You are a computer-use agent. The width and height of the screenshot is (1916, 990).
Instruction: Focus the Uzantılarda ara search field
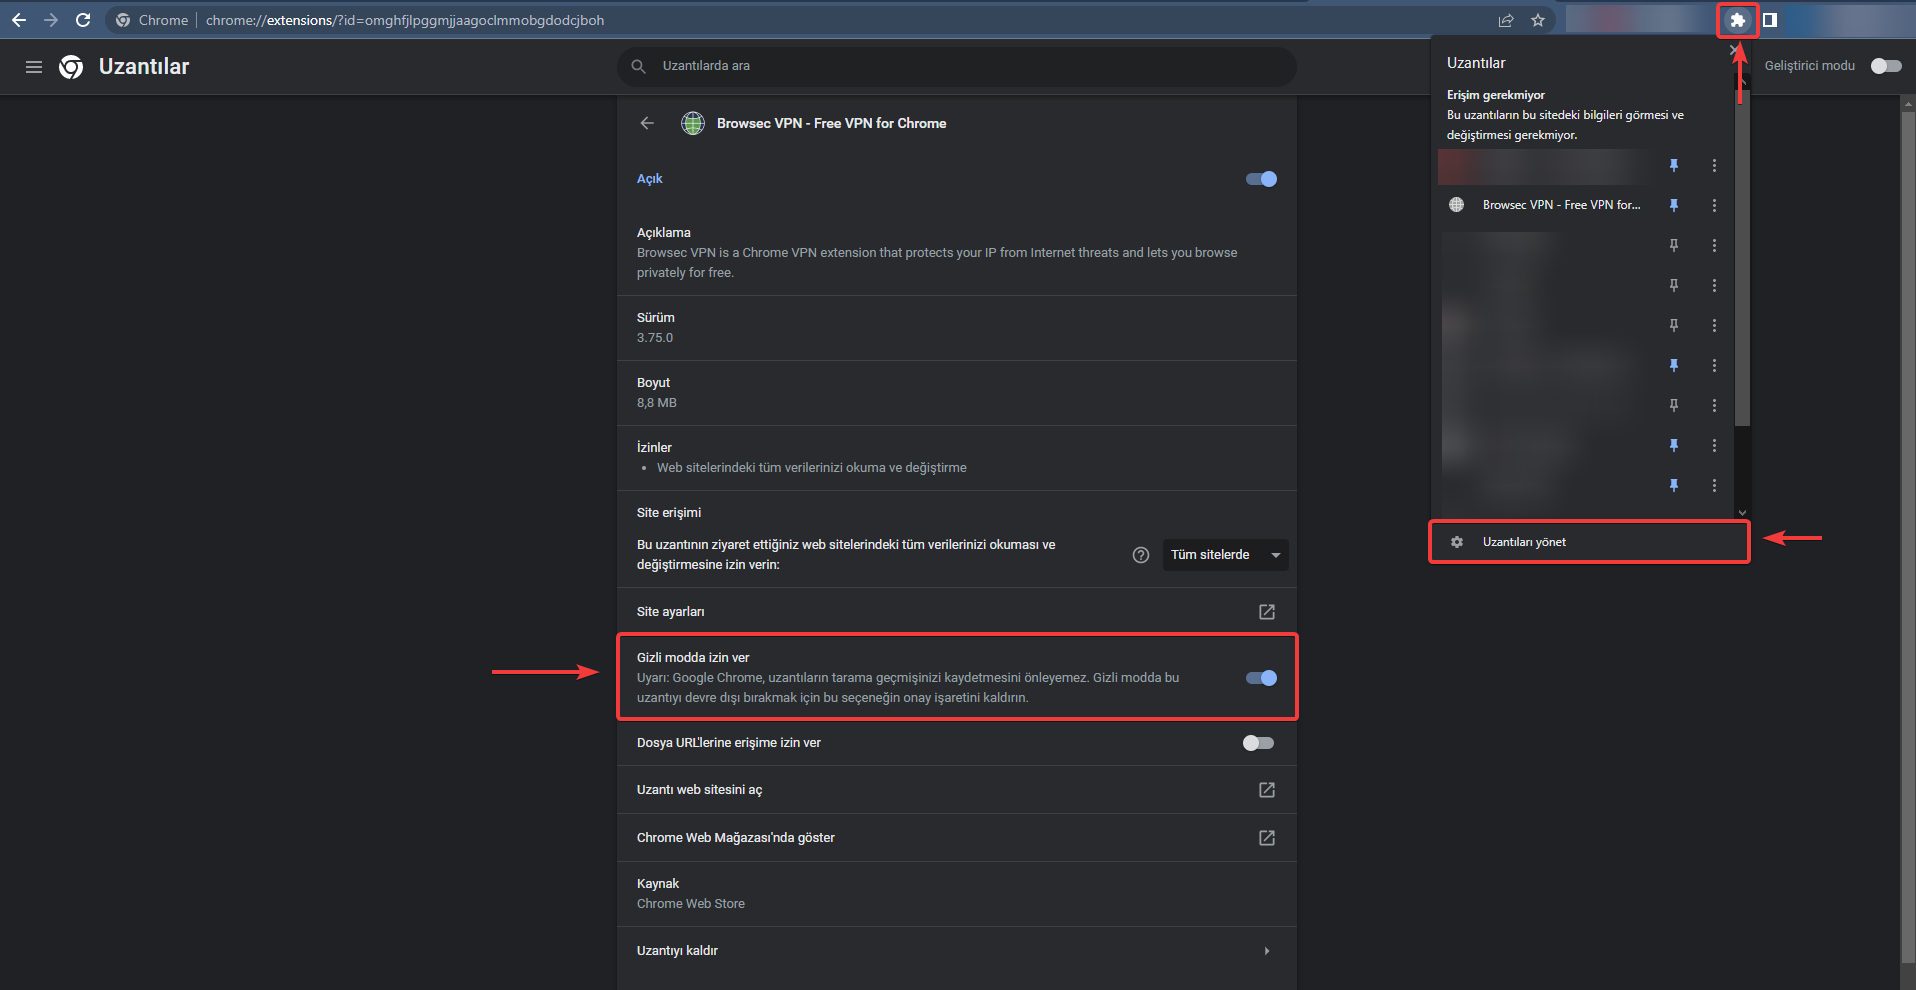[x=957, y=66]
